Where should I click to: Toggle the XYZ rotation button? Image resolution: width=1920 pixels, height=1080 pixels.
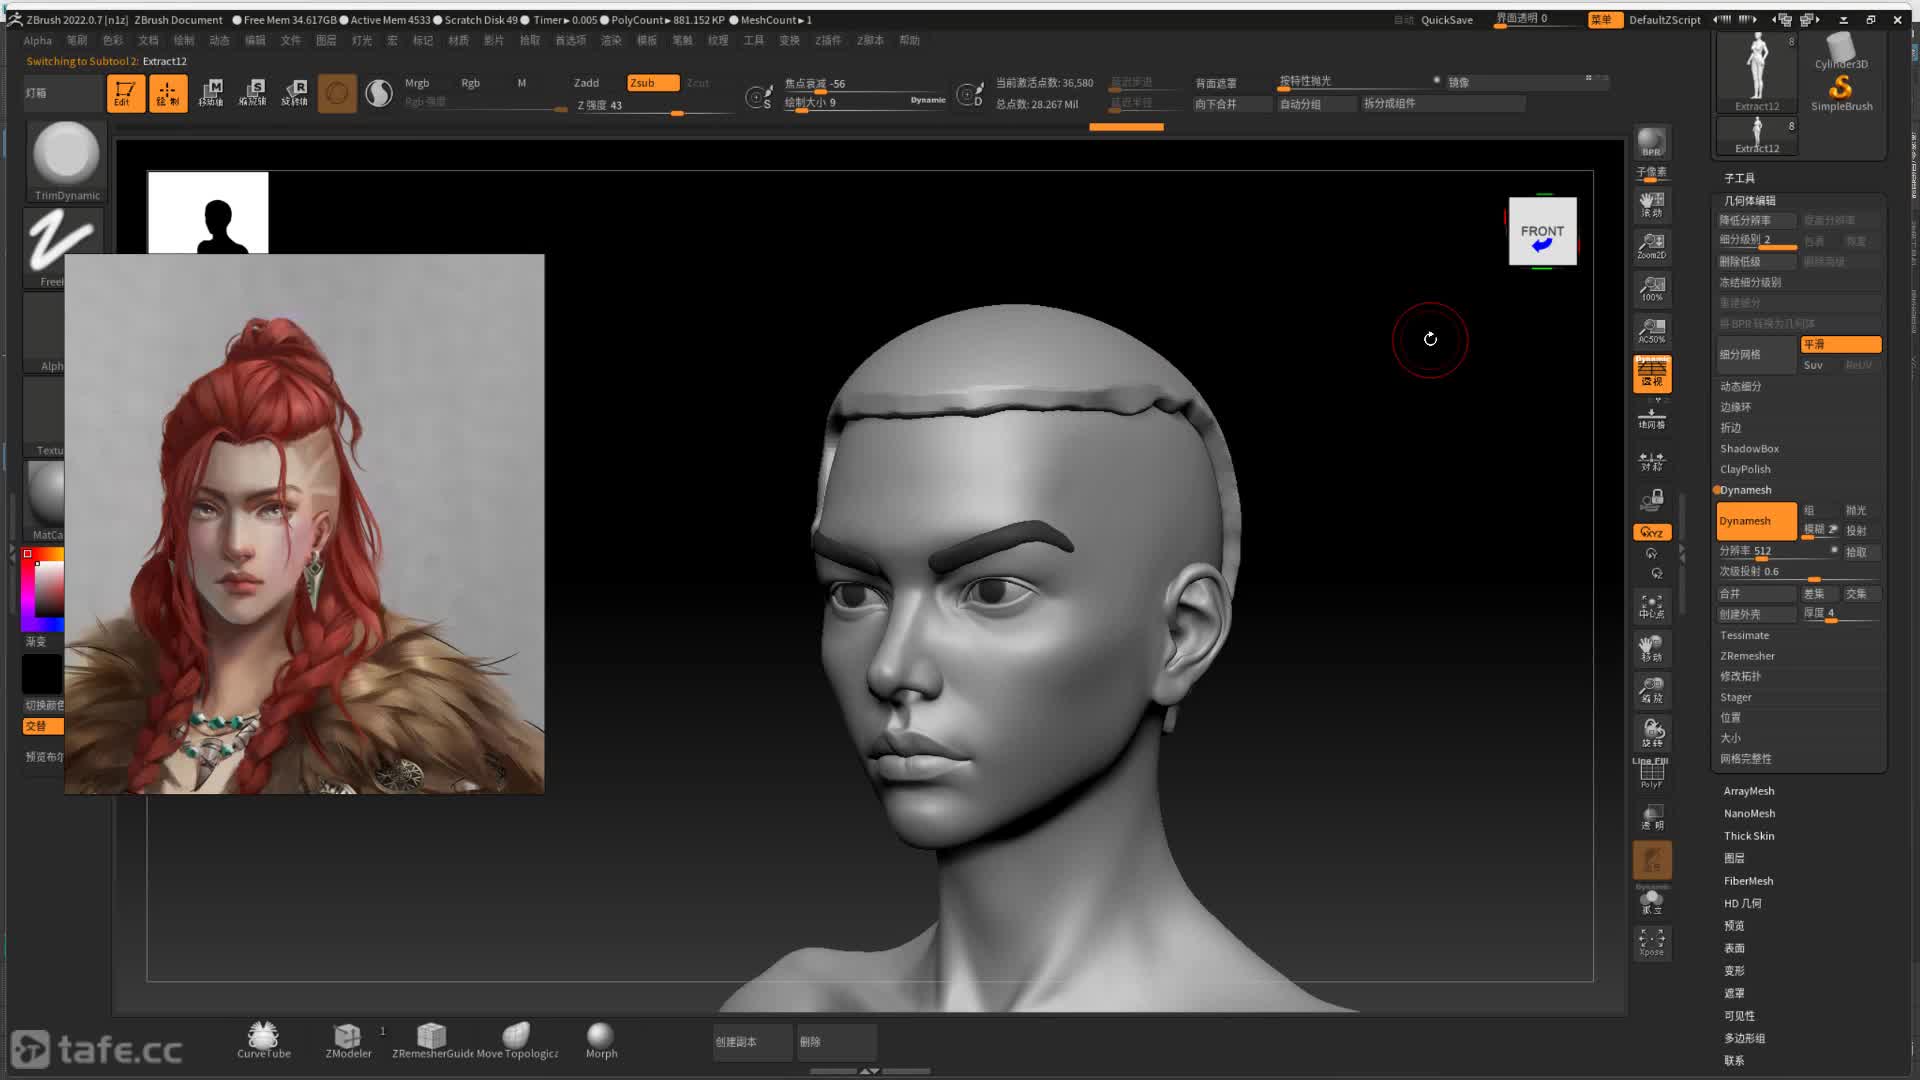(1652, 532)
